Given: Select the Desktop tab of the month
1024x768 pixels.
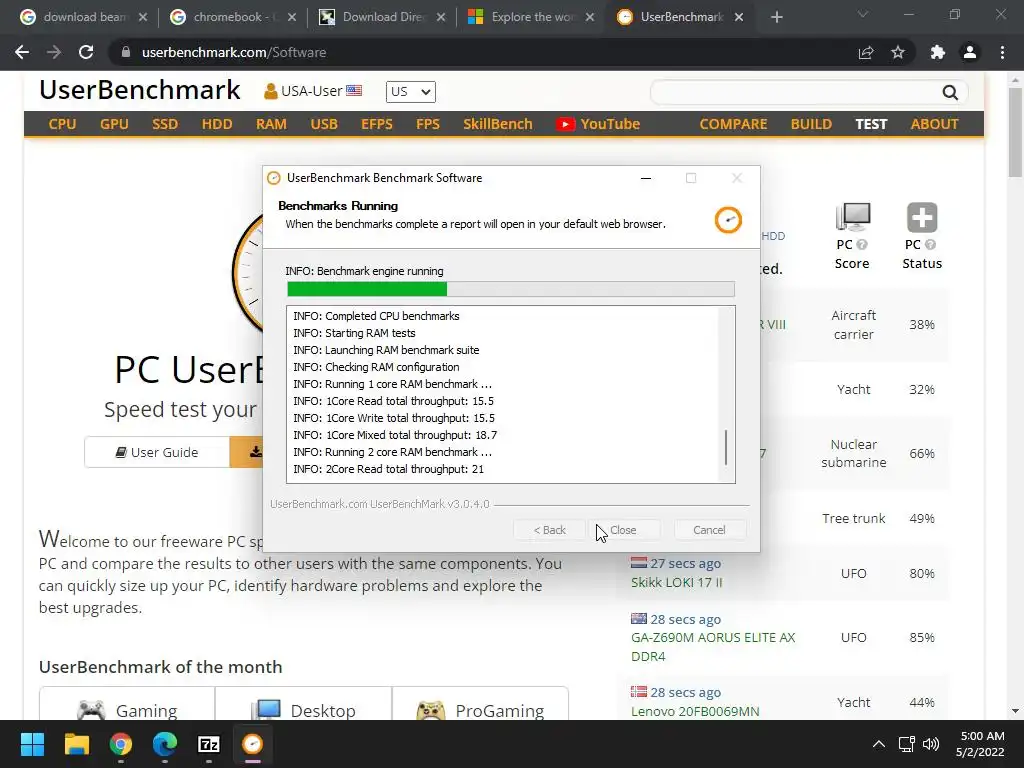Looking at the screenshot, I should (304, 705).
